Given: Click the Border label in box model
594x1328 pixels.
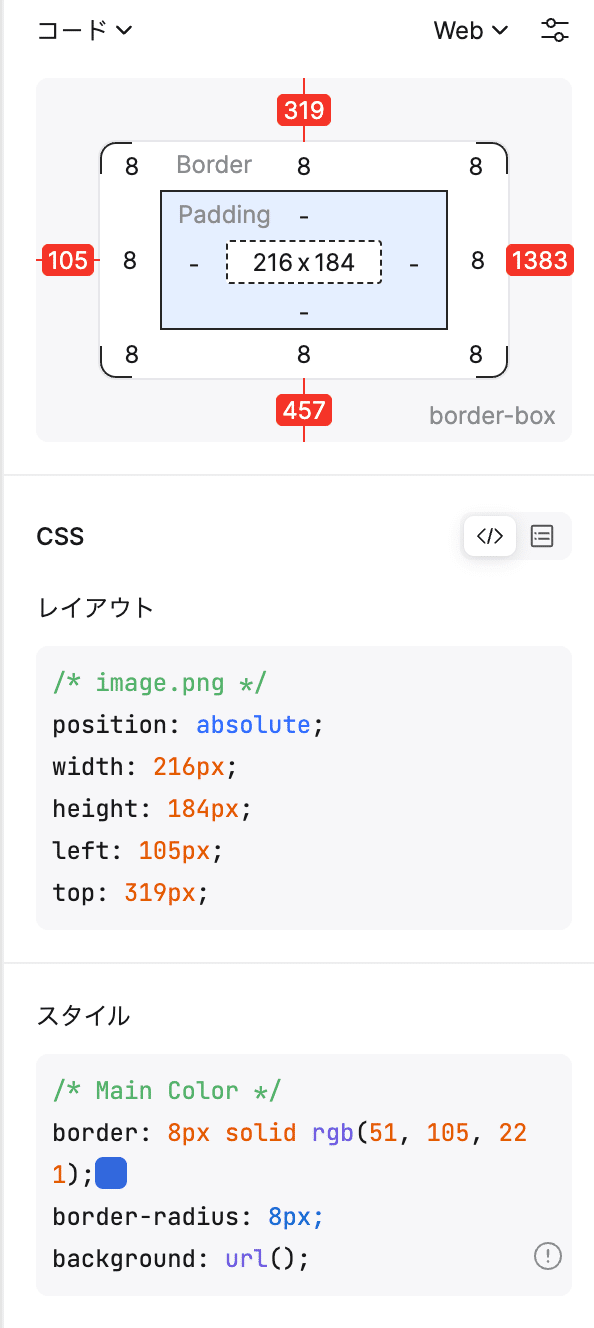Looking at the screenshot, I should (x=214, y=165).
